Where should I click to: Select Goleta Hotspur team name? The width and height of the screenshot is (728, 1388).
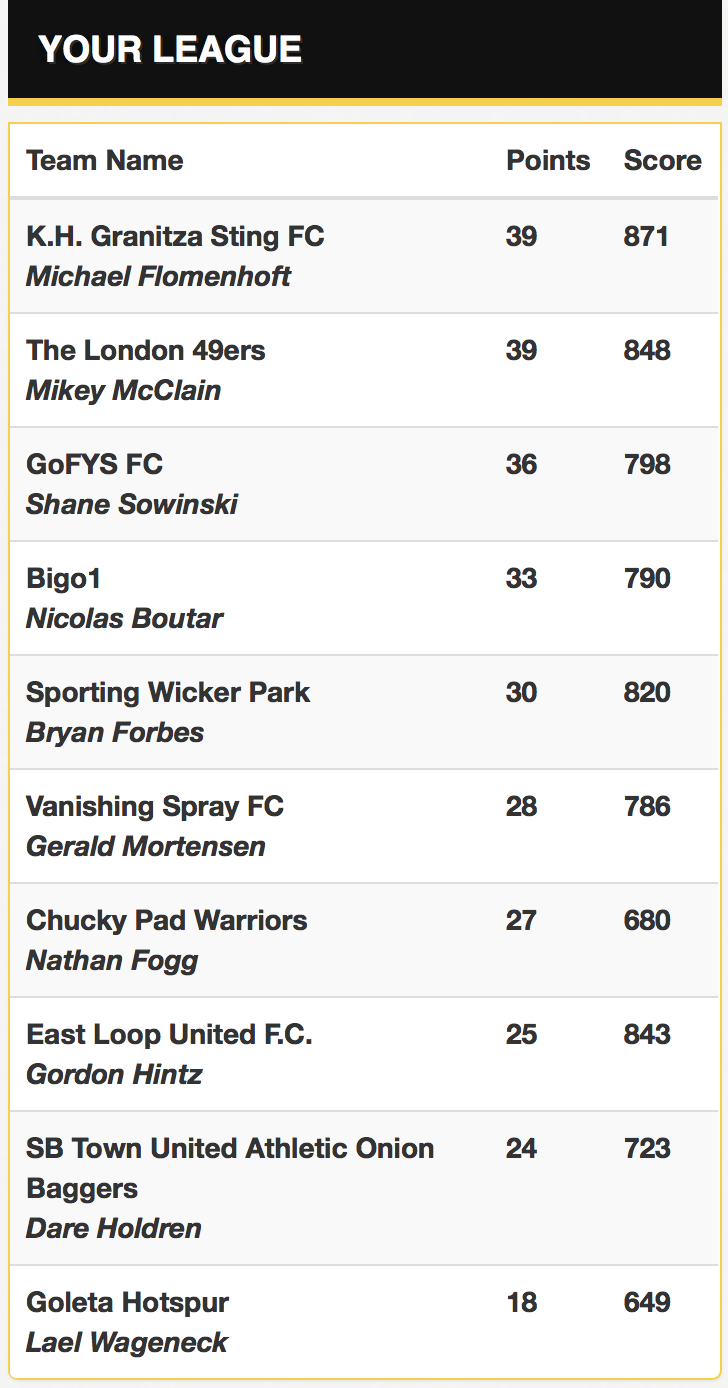(x=127, y=1303)
